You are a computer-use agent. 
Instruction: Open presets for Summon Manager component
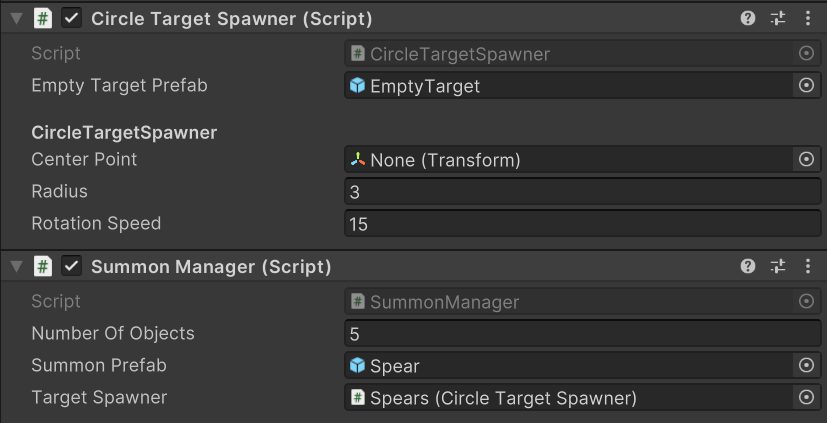[778, 266]
